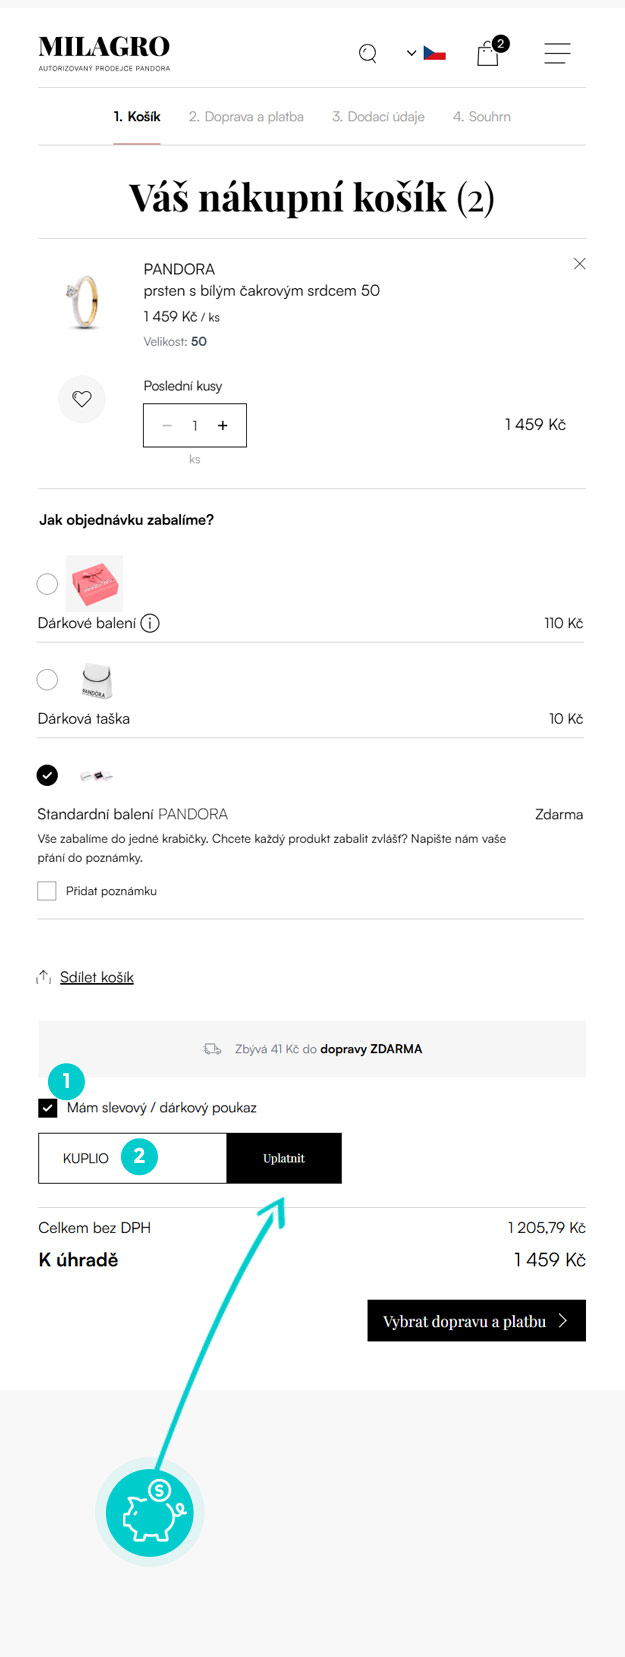Go to the Dodací údaje step
Screen dimensions: 625x1657
point(378,117)
